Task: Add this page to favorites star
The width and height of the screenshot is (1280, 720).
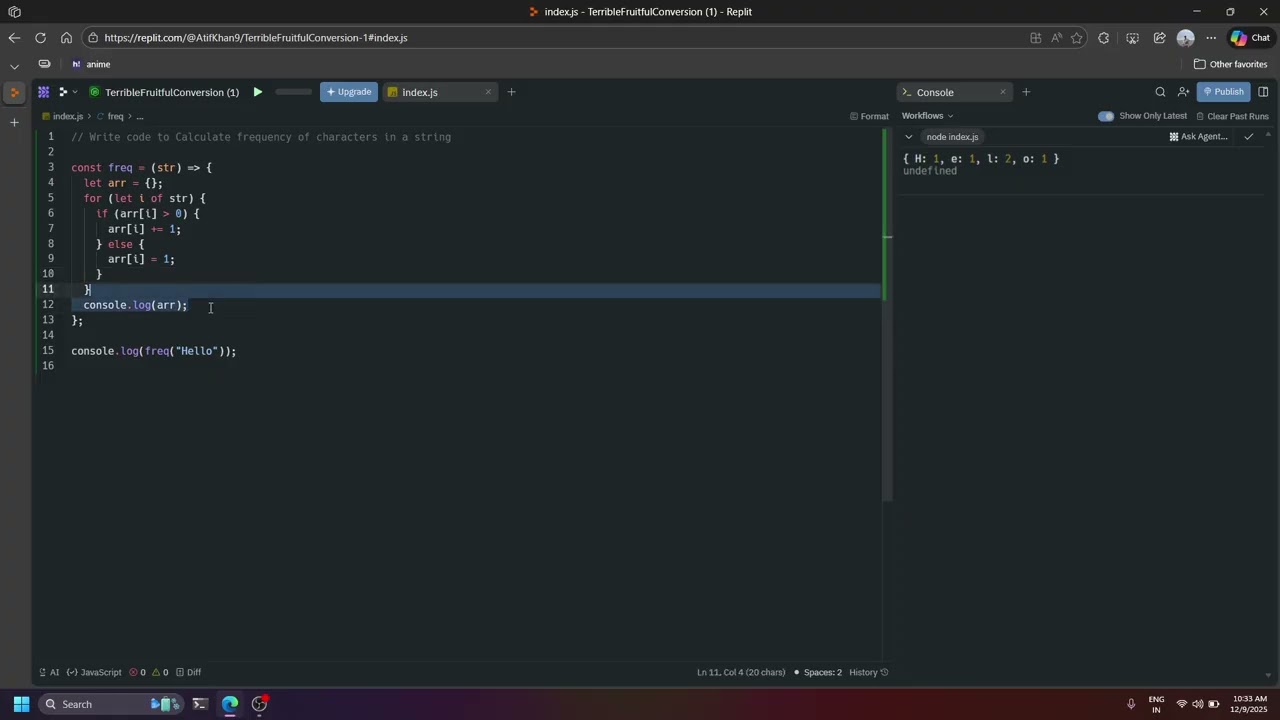Action: (x=1077, y=38)
